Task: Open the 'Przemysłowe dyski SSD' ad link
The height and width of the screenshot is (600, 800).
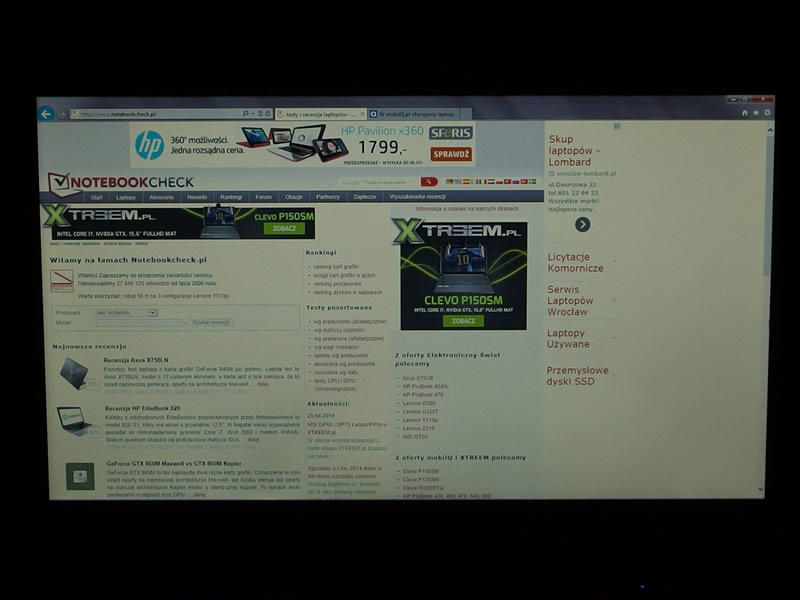Action: tap(577, 376)
